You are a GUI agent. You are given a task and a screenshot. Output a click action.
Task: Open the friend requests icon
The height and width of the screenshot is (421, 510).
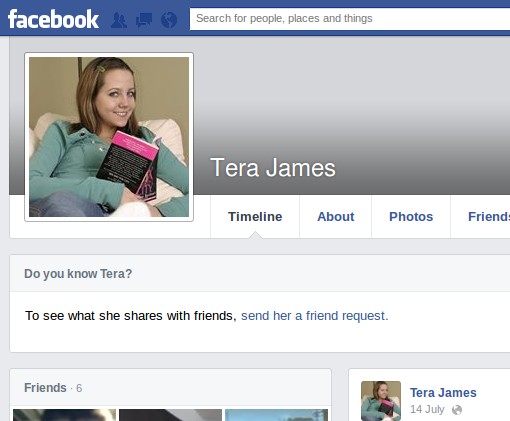click(x=119, y=20)
